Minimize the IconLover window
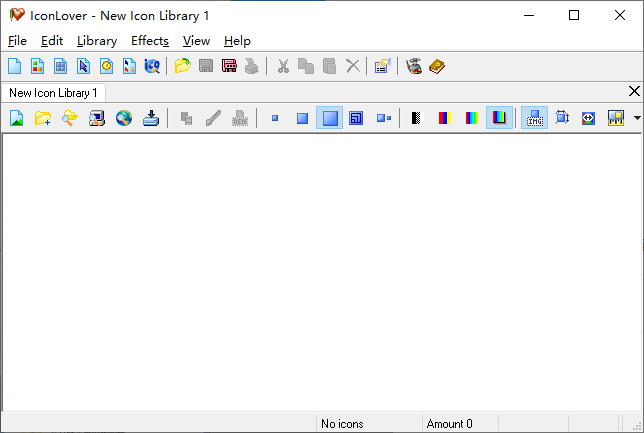 coord(529,15)
